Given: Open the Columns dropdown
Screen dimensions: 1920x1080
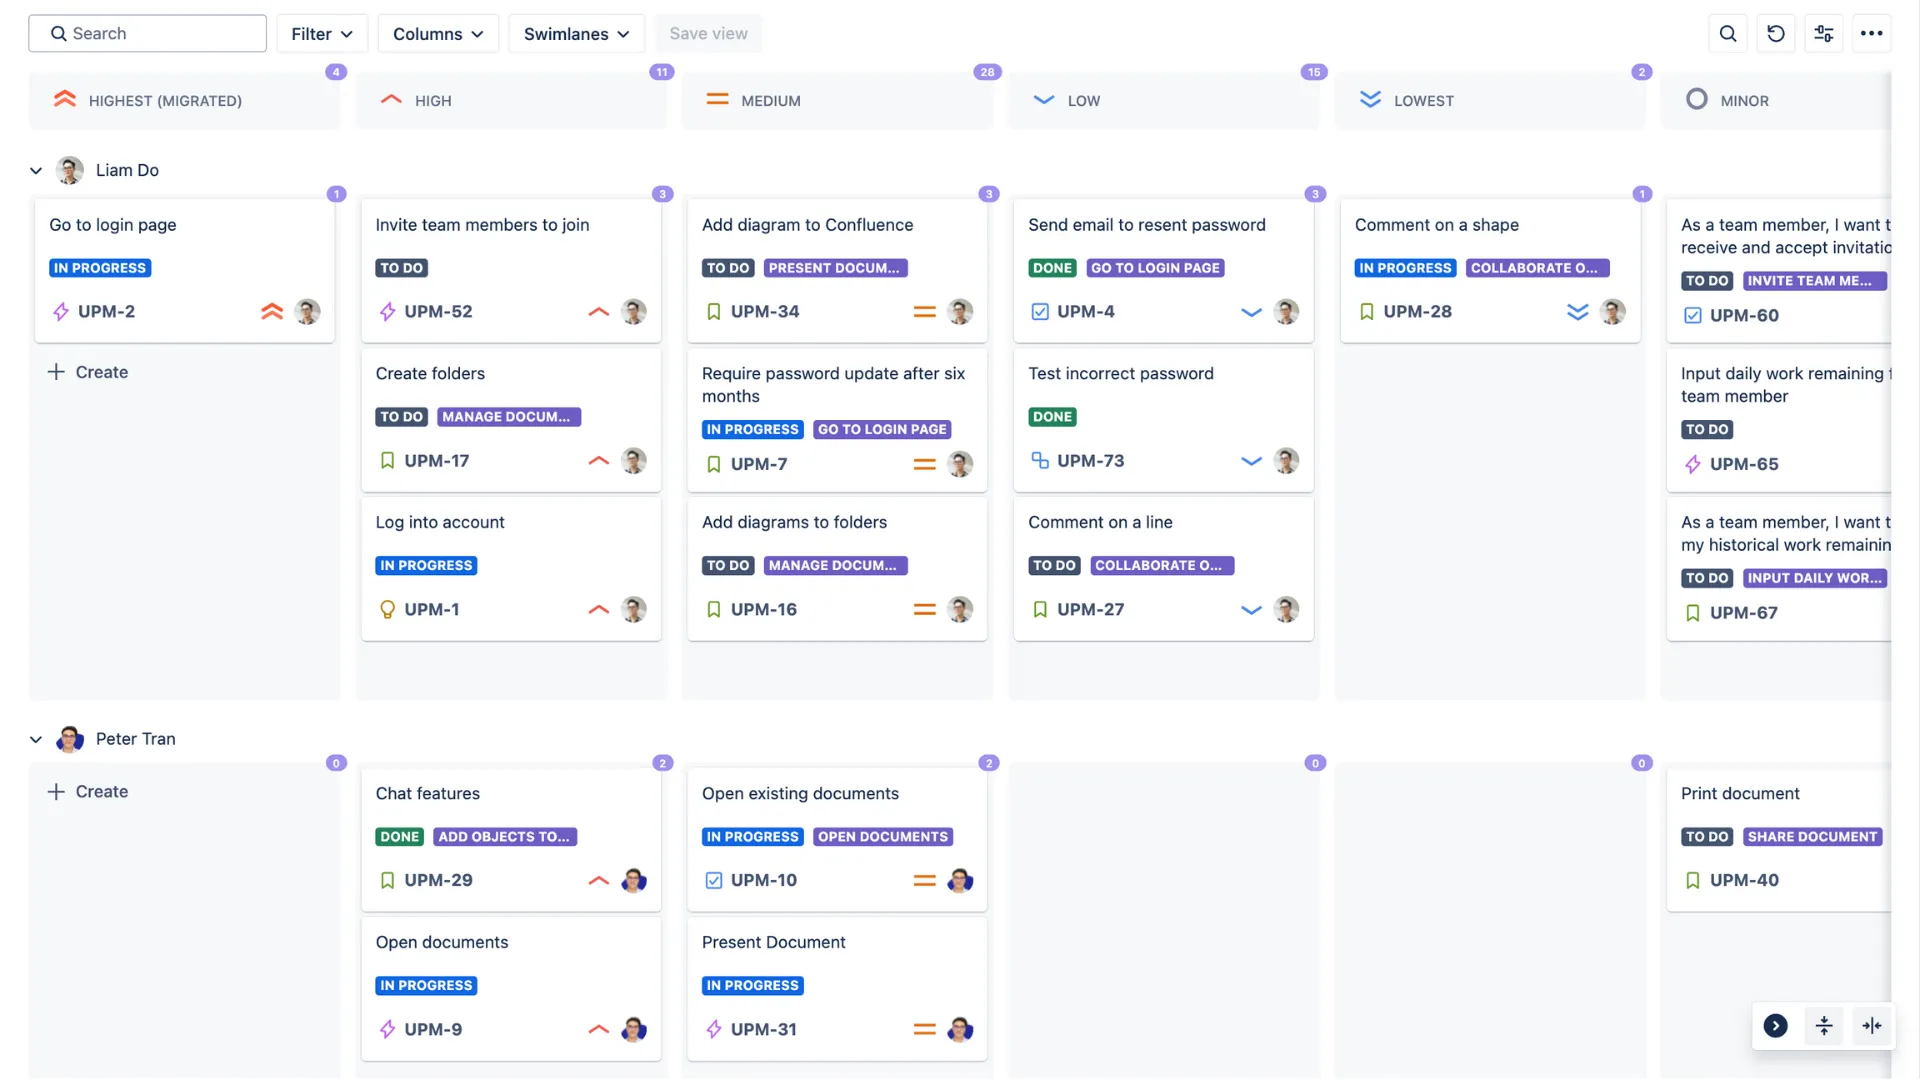Looking at the screenshot, I should (438, 33).
